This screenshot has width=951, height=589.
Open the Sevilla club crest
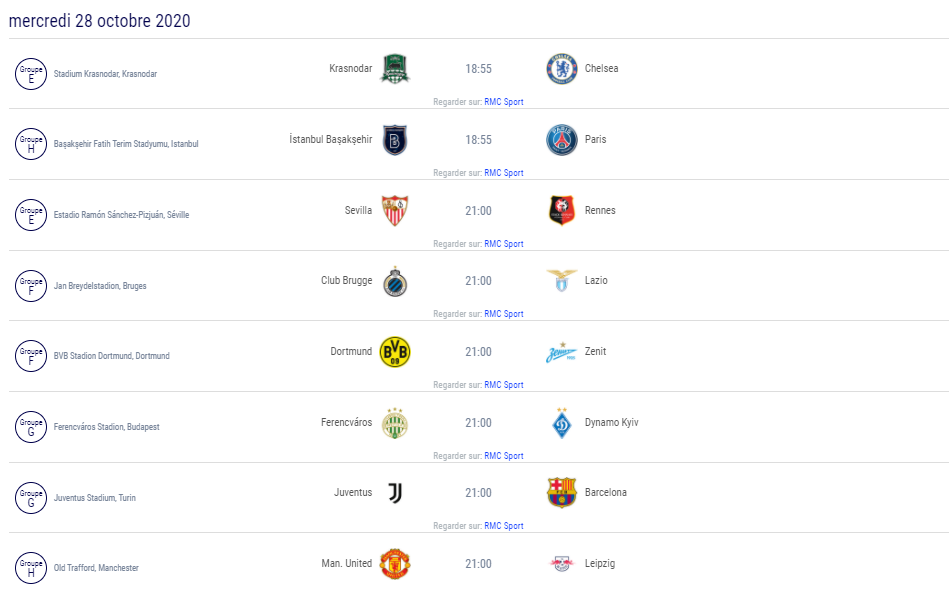(395, 210)
